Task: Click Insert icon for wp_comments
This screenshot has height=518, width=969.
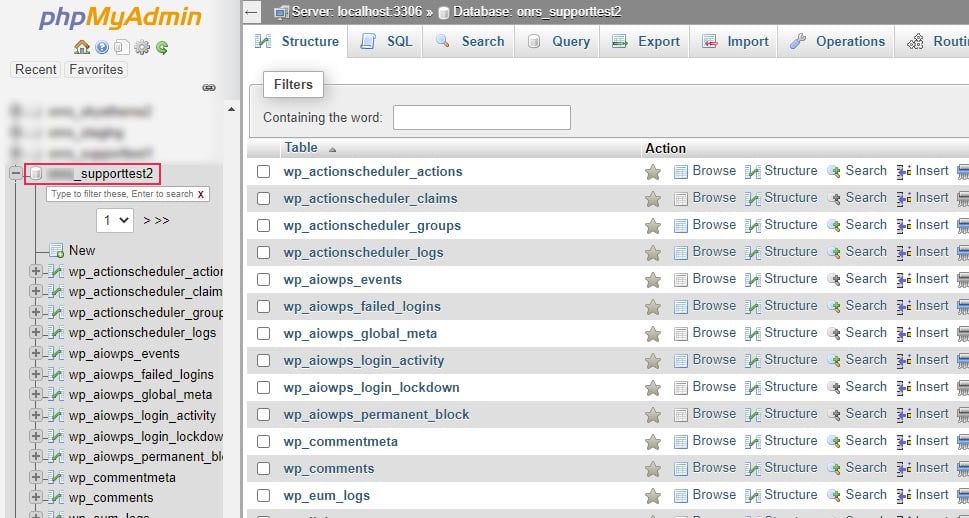Action: click(x=903, y=469)
